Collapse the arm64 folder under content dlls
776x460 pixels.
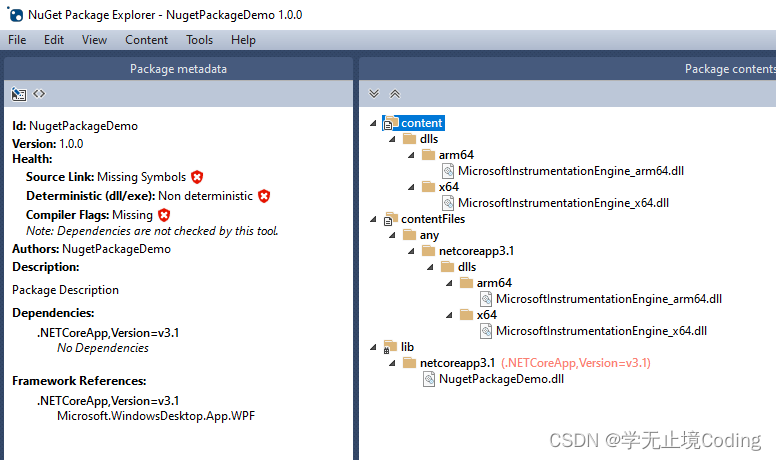(411, 155)
